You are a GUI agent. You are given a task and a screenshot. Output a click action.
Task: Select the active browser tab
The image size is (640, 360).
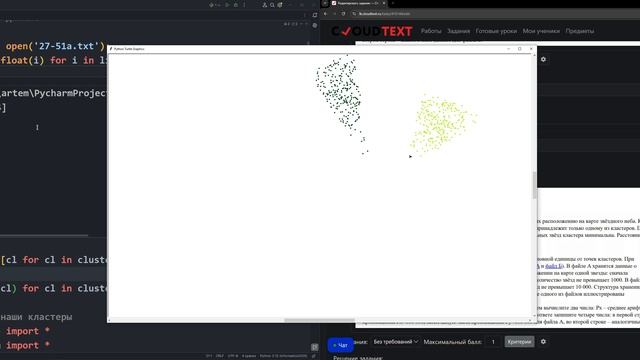coord(358,3)
